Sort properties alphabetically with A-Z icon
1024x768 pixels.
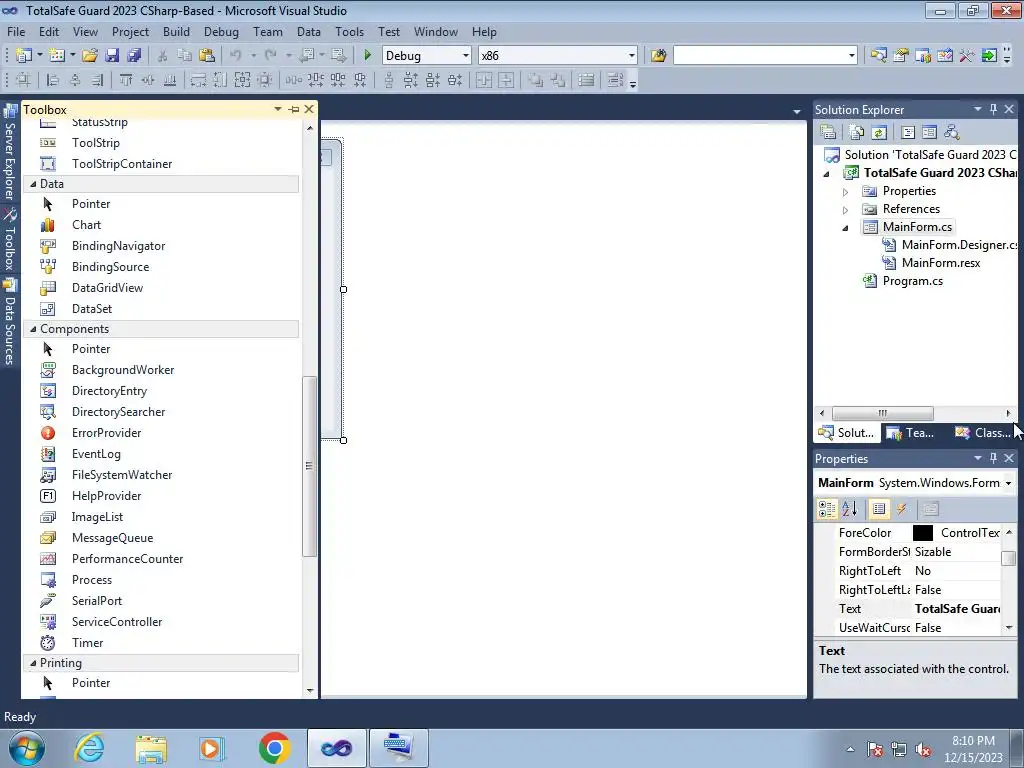click(850, 509)
